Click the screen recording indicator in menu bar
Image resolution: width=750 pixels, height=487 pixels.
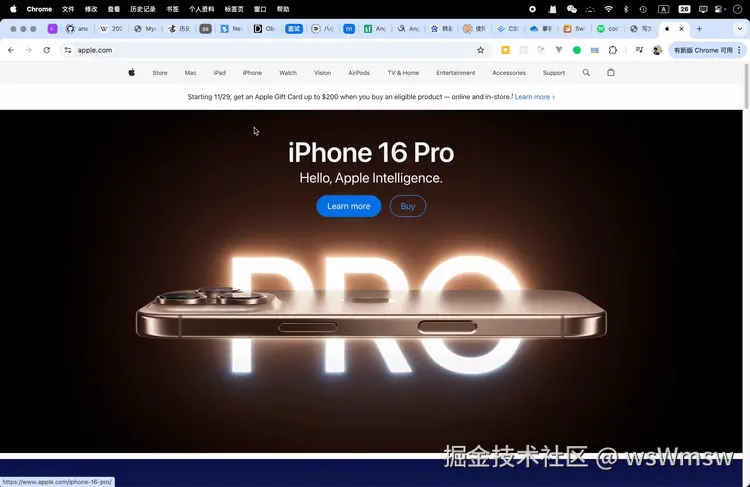coord(532,9)
